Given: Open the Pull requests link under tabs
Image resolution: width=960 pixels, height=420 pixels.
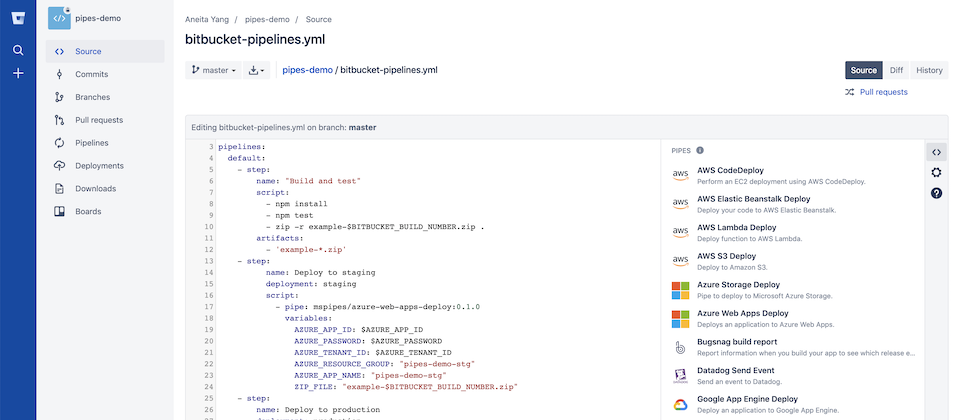Looking at the screenshot, I should pos(883,92).
